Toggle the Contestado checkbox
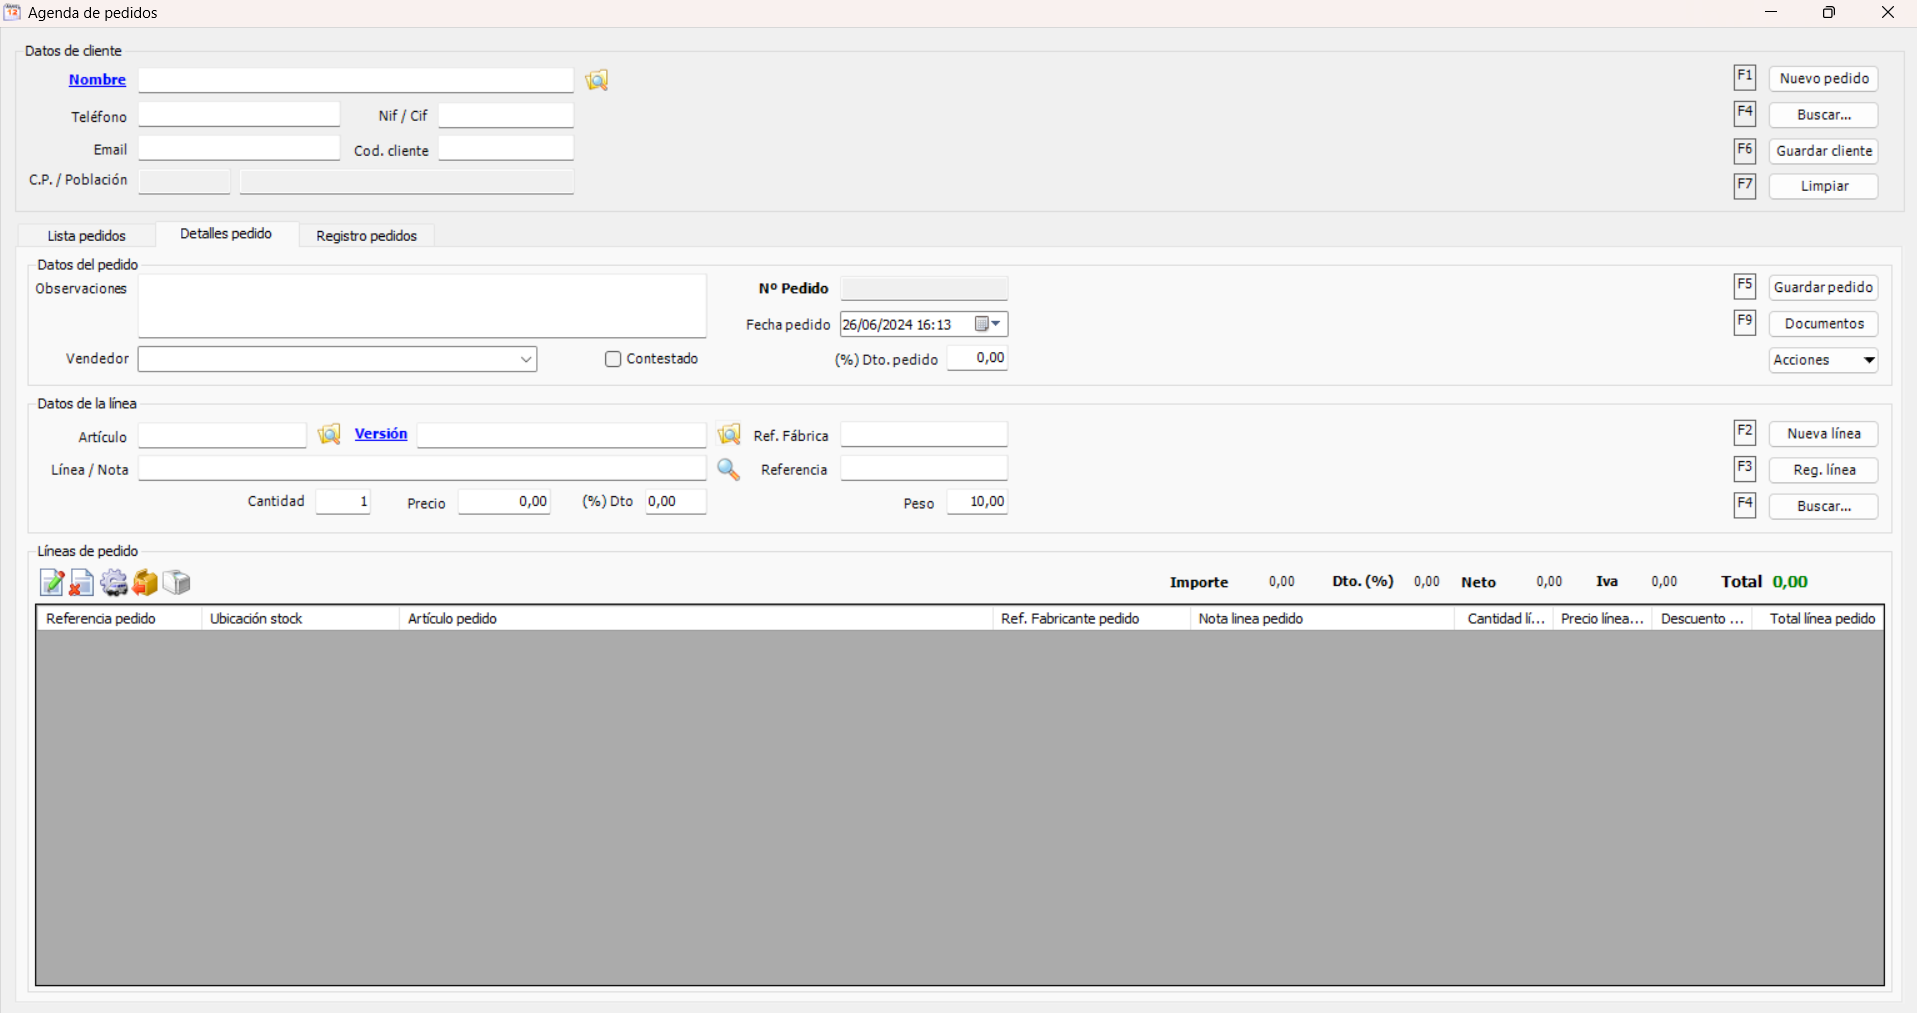 click(x=613, y=359)
